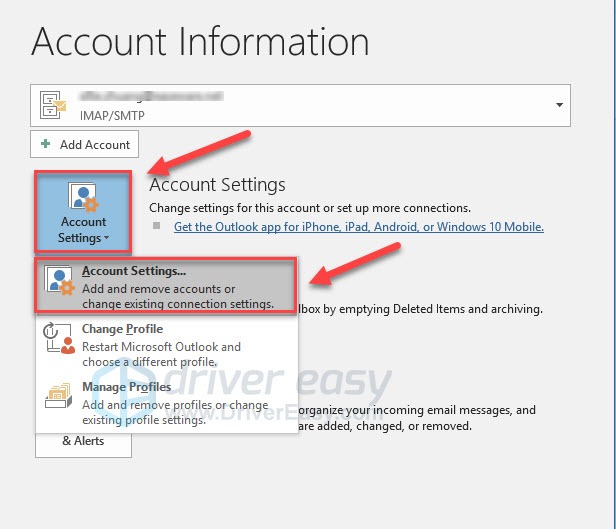Viewport: 616px width, 529px height.
Task: Select the Change Profile menu title
Action: pos(122,329)
